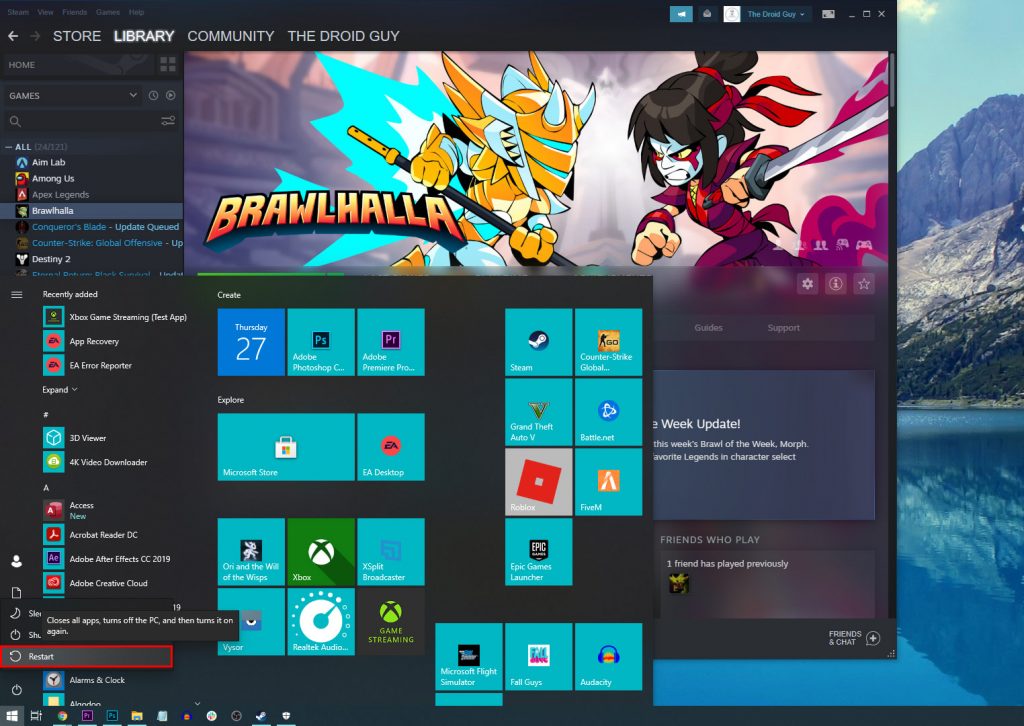Open Adobe Premiere Pro tile
The image size is (1024, 726).
(391, 342)
